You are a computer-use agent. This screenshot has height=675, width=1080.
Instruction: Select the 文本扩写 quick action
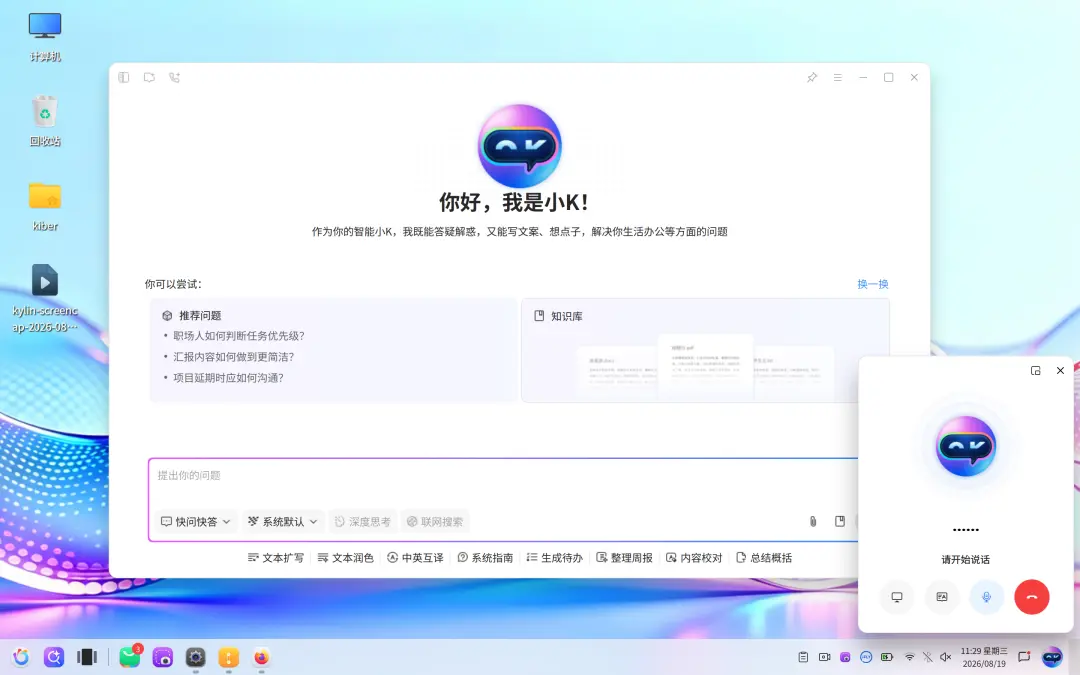click(x=276, y=557)
